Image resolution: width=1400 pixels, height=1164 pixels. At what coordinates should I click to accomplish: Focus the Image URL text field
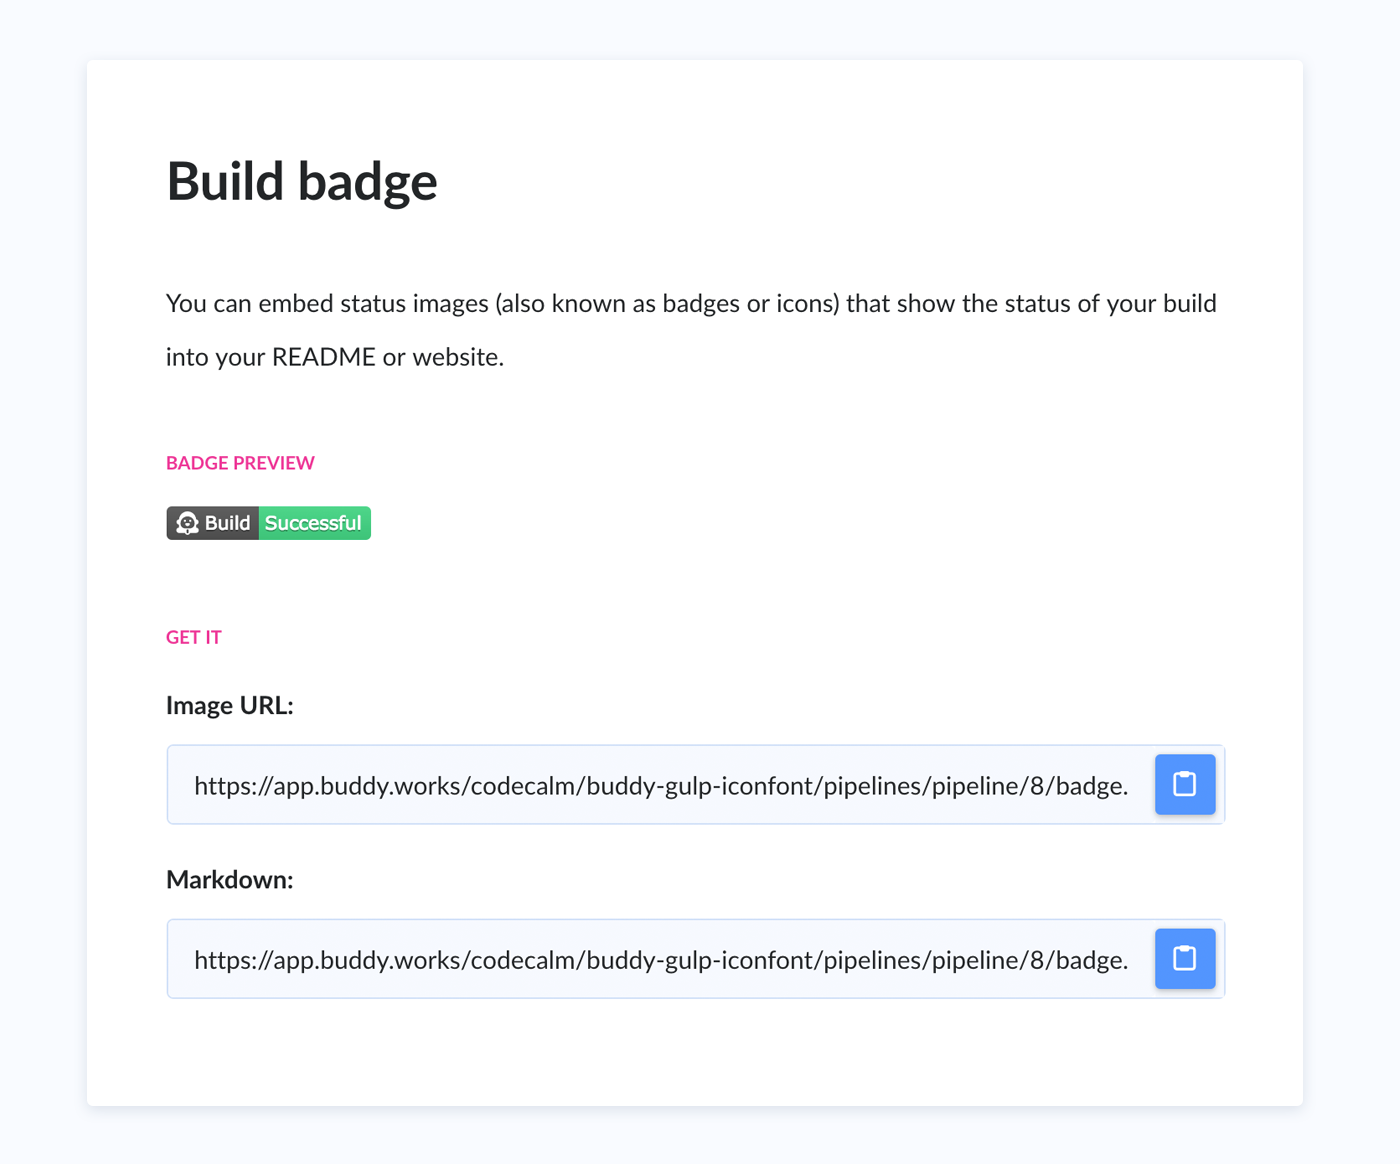(x=661, y=784)
